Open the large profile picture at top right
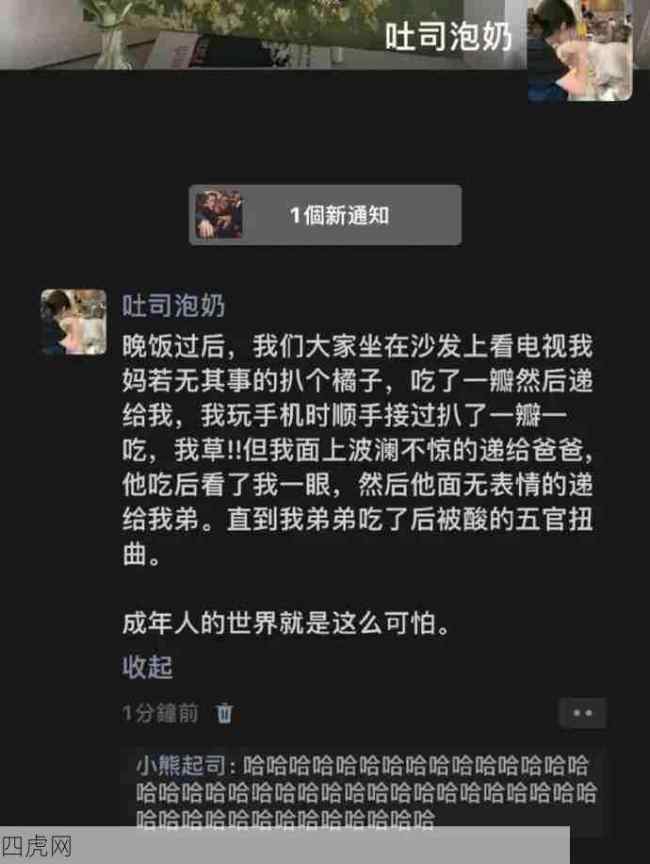 pos(580,50)
